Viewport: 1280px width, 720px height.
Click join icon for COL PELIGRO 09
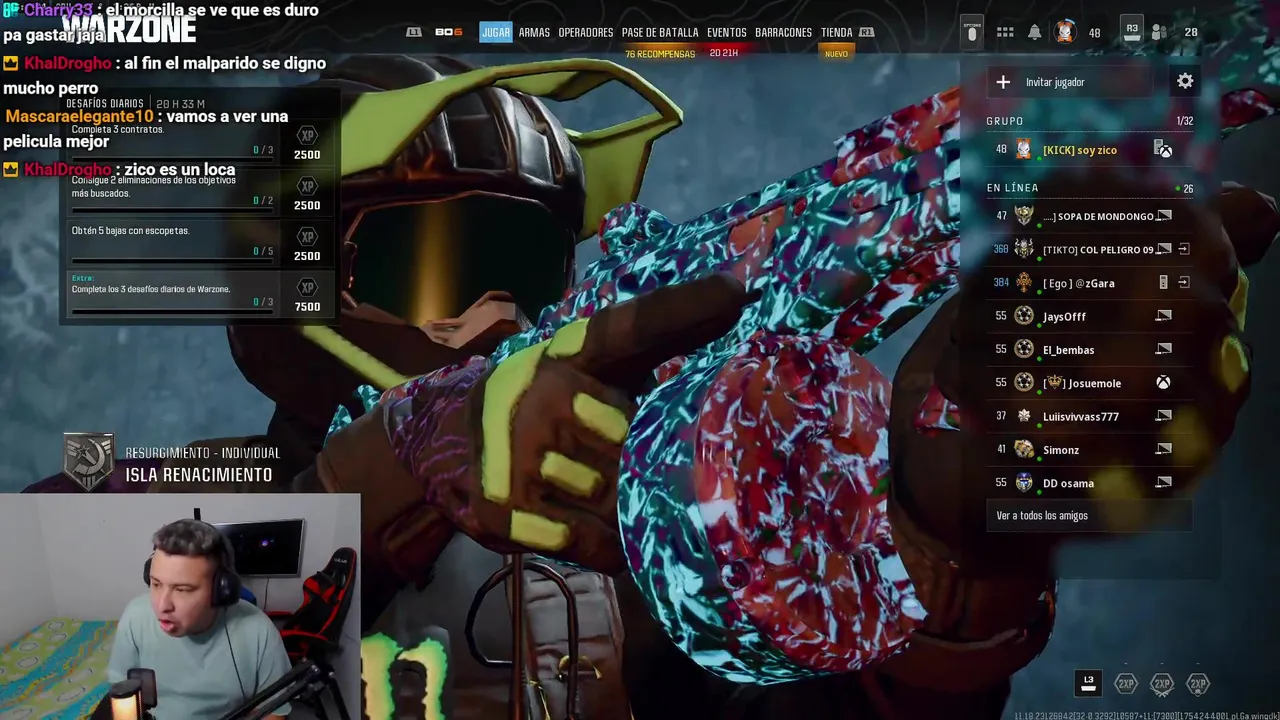pyautogui.click(x=1184, y=249)
